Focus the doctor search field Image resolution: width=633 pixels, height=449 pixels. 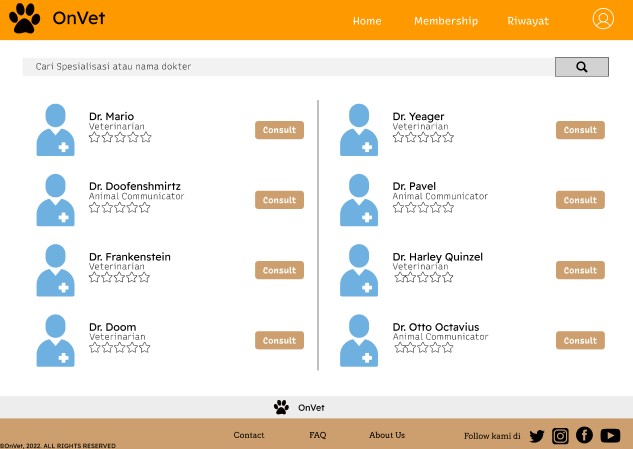pos(289,67)
